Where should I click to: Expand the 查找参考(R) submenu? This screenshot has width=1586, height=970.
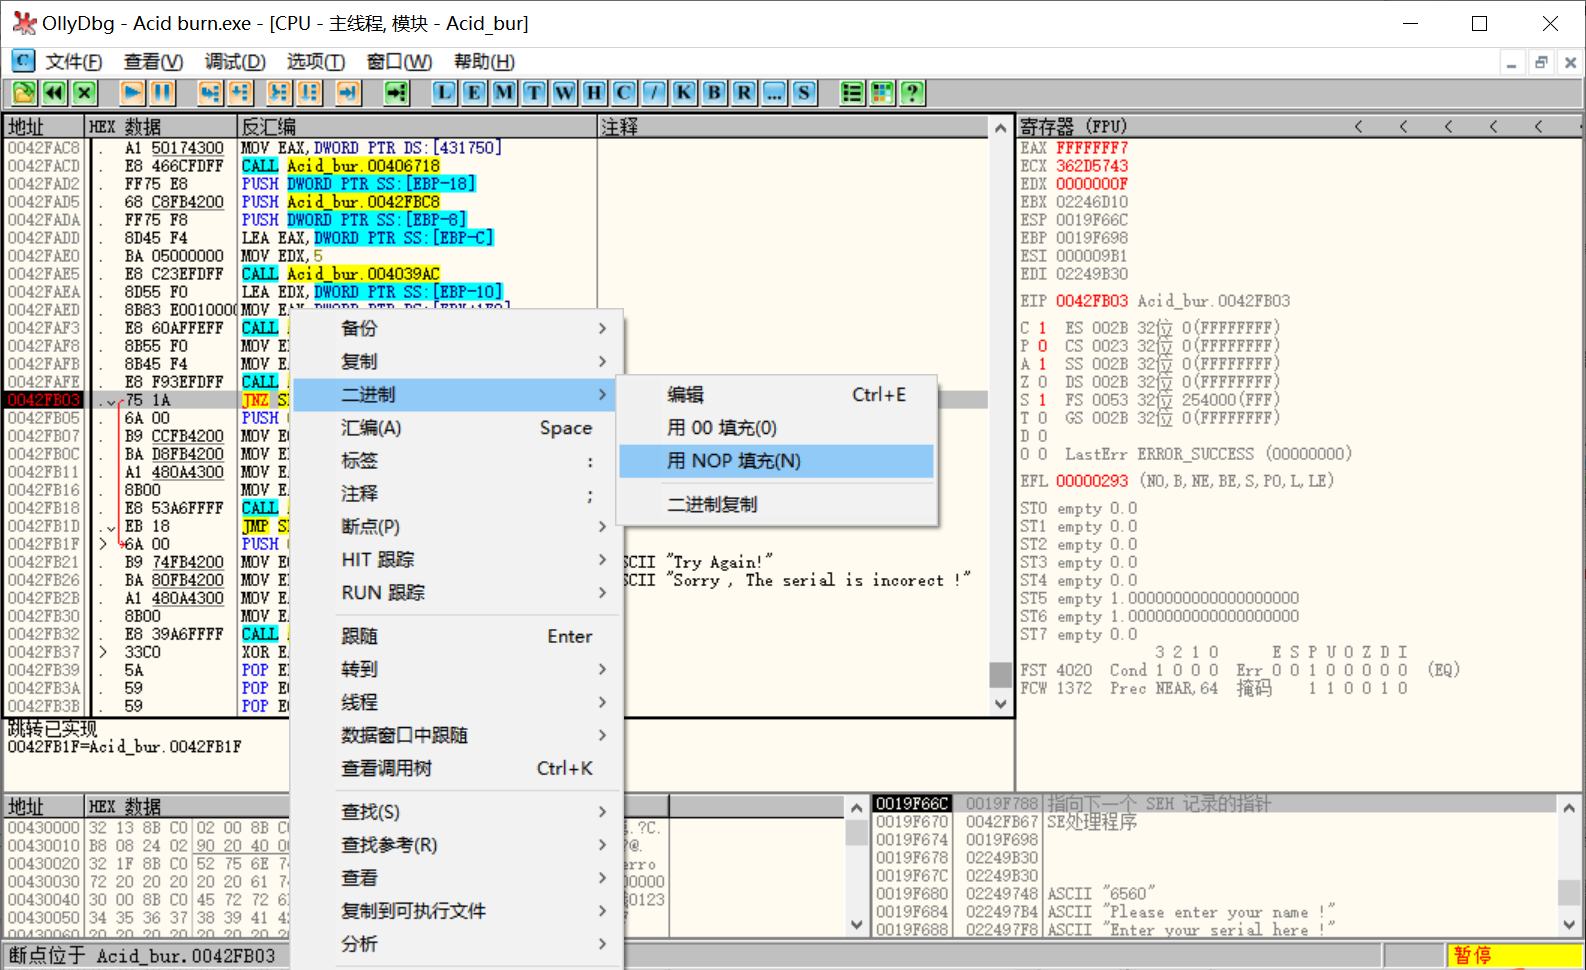456,845
